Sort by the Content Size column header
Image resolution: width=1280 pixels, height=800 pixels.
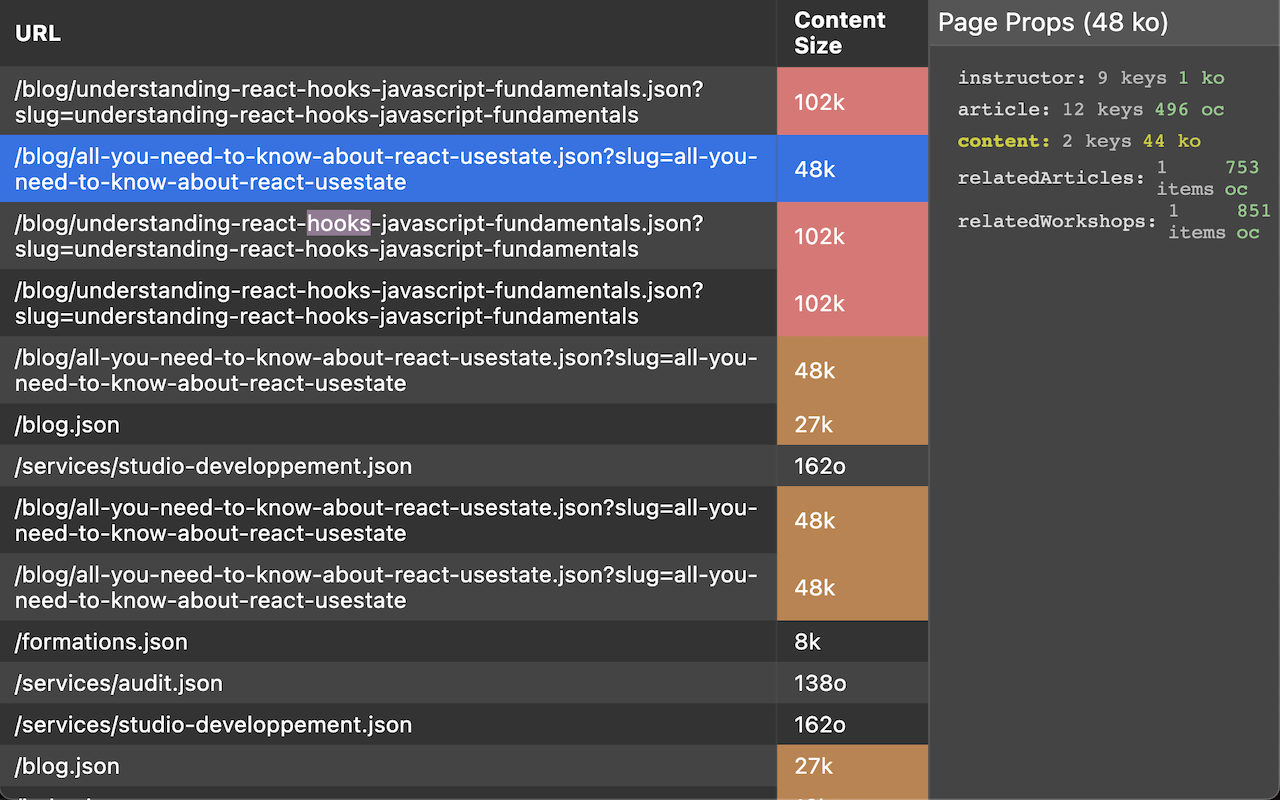click(839, 33)
